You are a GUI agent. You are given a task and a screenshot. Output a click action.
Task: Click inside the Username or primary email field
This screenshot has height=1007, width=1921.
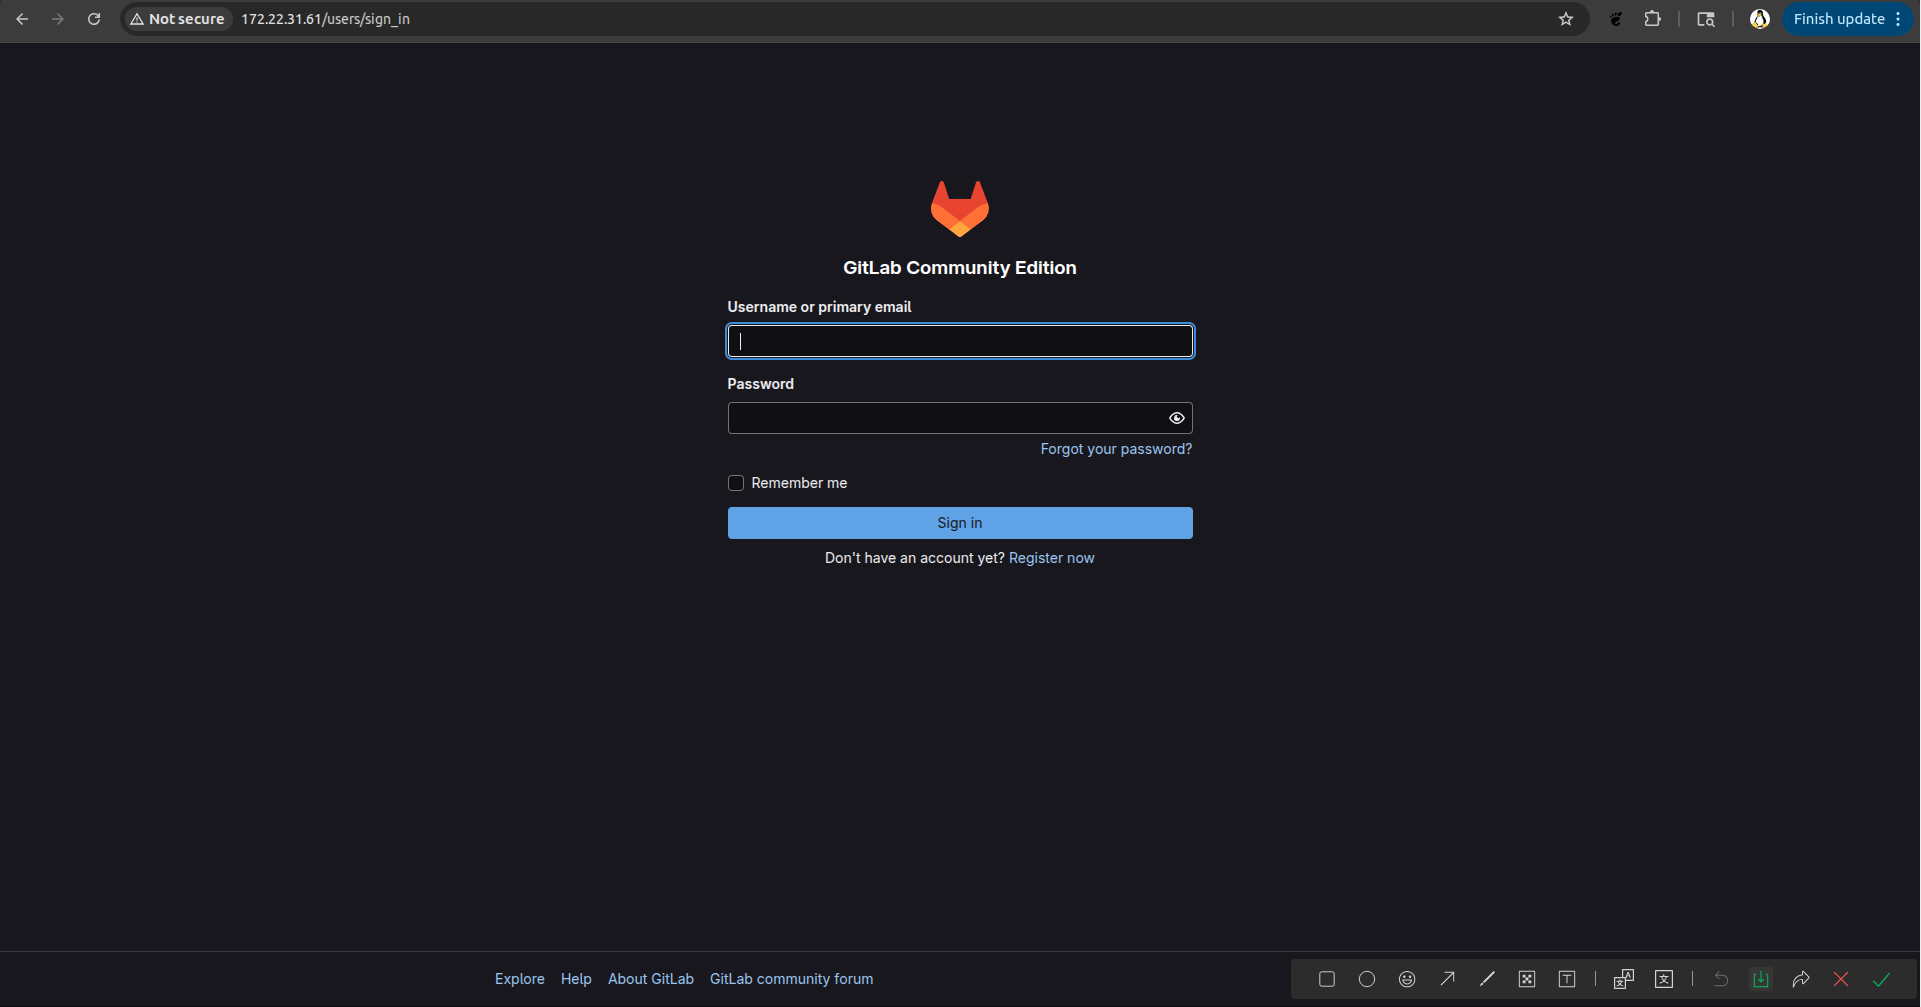point(959,340)
